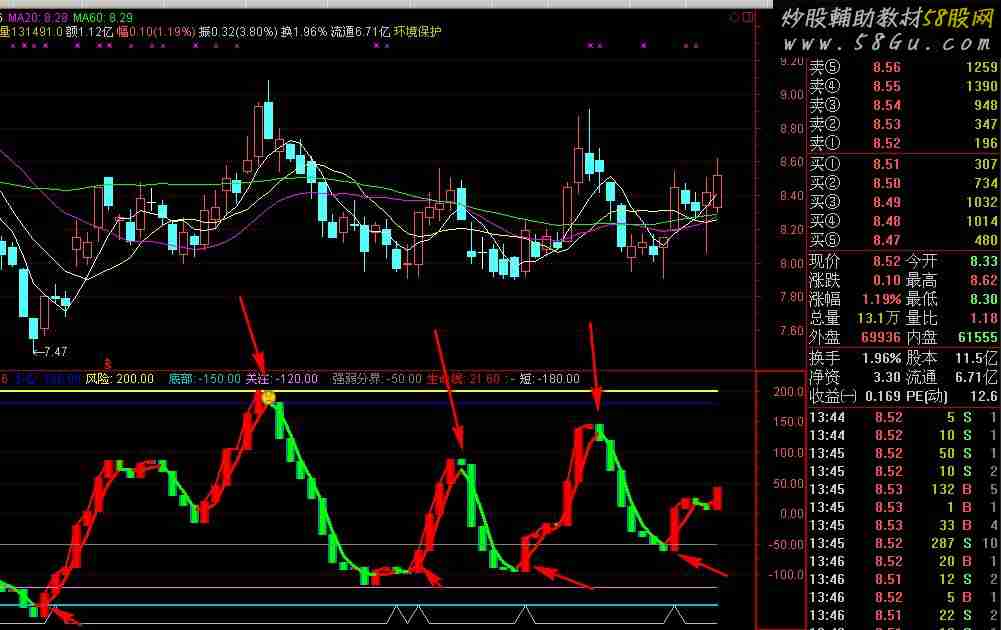This screenshot has height=630, width=1001.
Task: Click the 强弱分界: -50.00 indicator label
Action: tap(376, 379)
